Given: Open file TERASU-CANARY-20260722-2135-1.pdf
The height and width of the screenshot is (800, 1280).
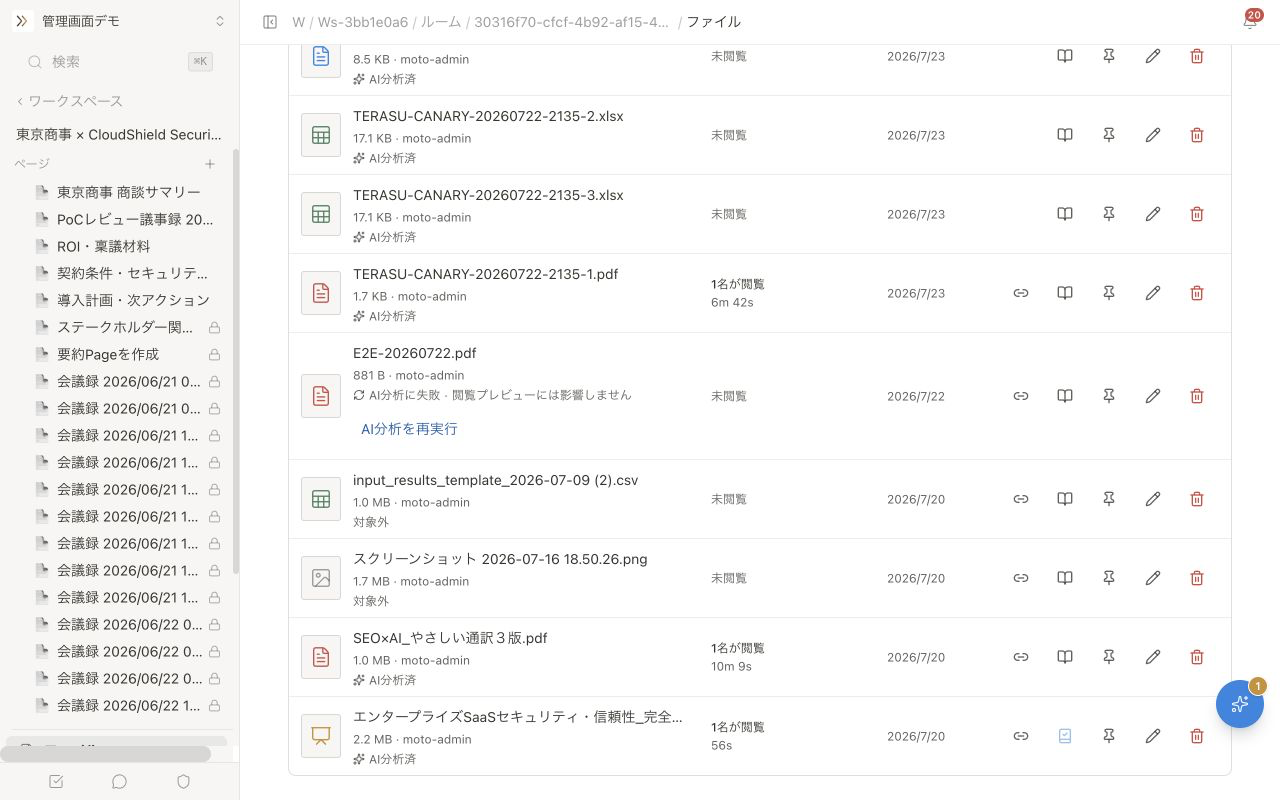Looking at the screenshot, I should click(485, 274).
